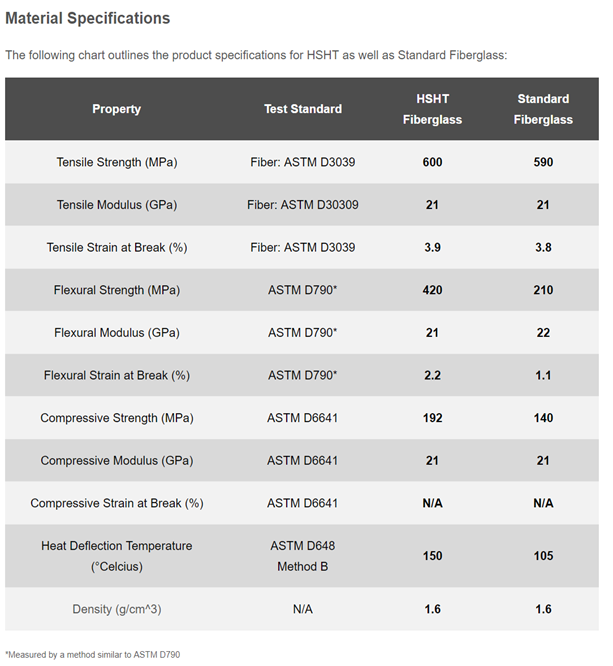
Task: Click the Compressive Strain at Break label
Action: click(117, 503)
